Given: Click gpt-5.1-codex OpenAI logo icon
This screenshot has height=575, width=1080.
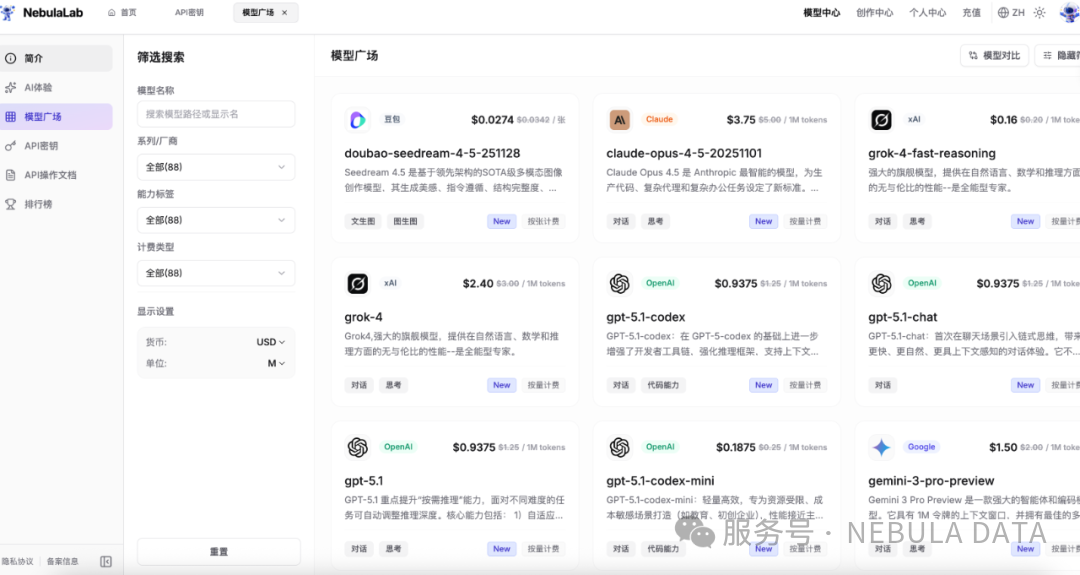Looking at the screenshot, I should (x=619, y=284).
